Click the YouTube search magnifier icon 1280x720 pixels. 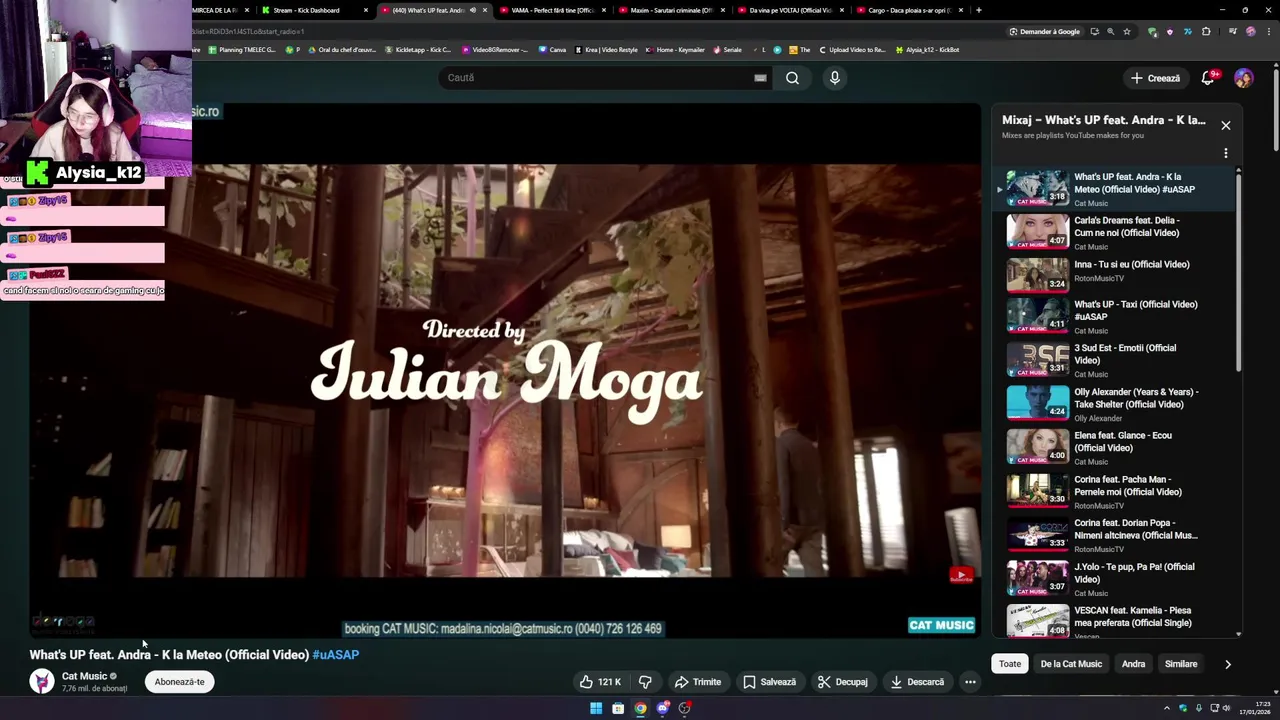(792, 78)
